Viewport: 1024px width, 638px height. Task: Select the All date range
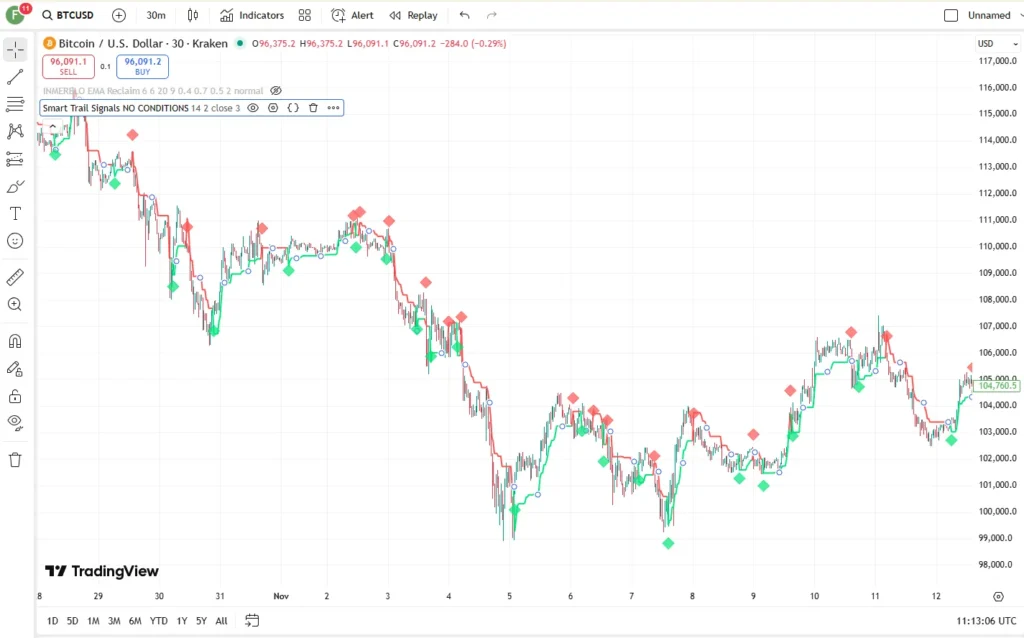tap(221, 621)
